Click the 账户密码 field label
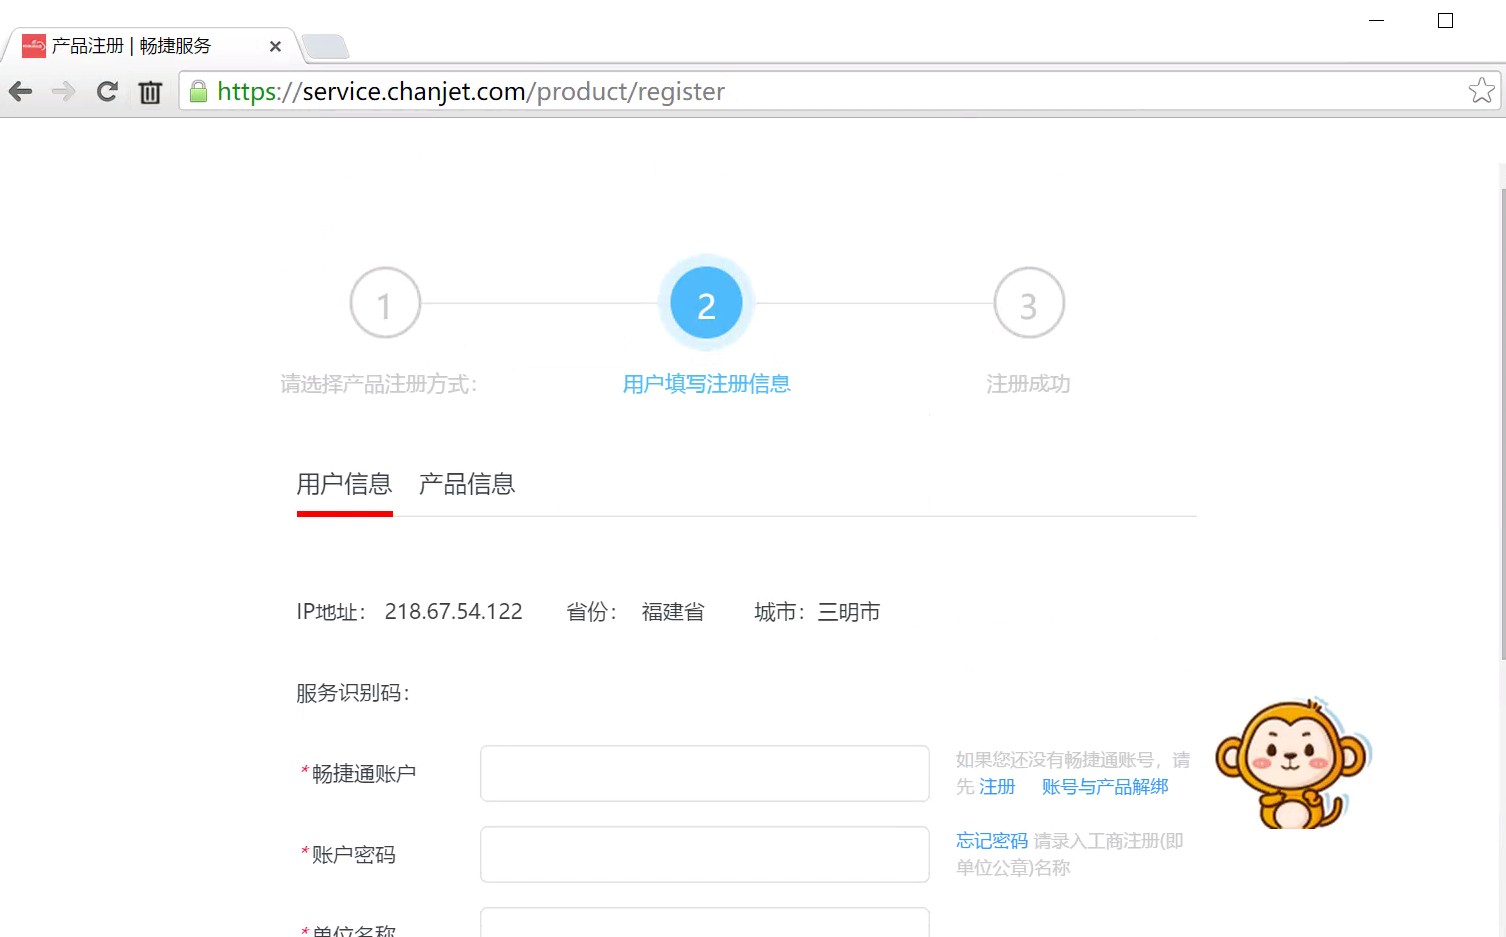This screenshot has width=1506, height=937. pos(354,855)
